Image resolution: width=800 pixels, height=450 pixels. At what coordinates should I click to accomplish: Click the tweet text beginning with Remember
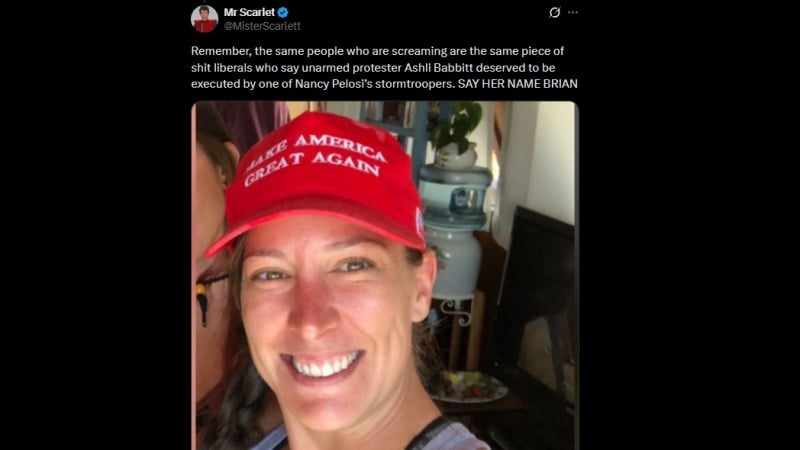[384, 67]
